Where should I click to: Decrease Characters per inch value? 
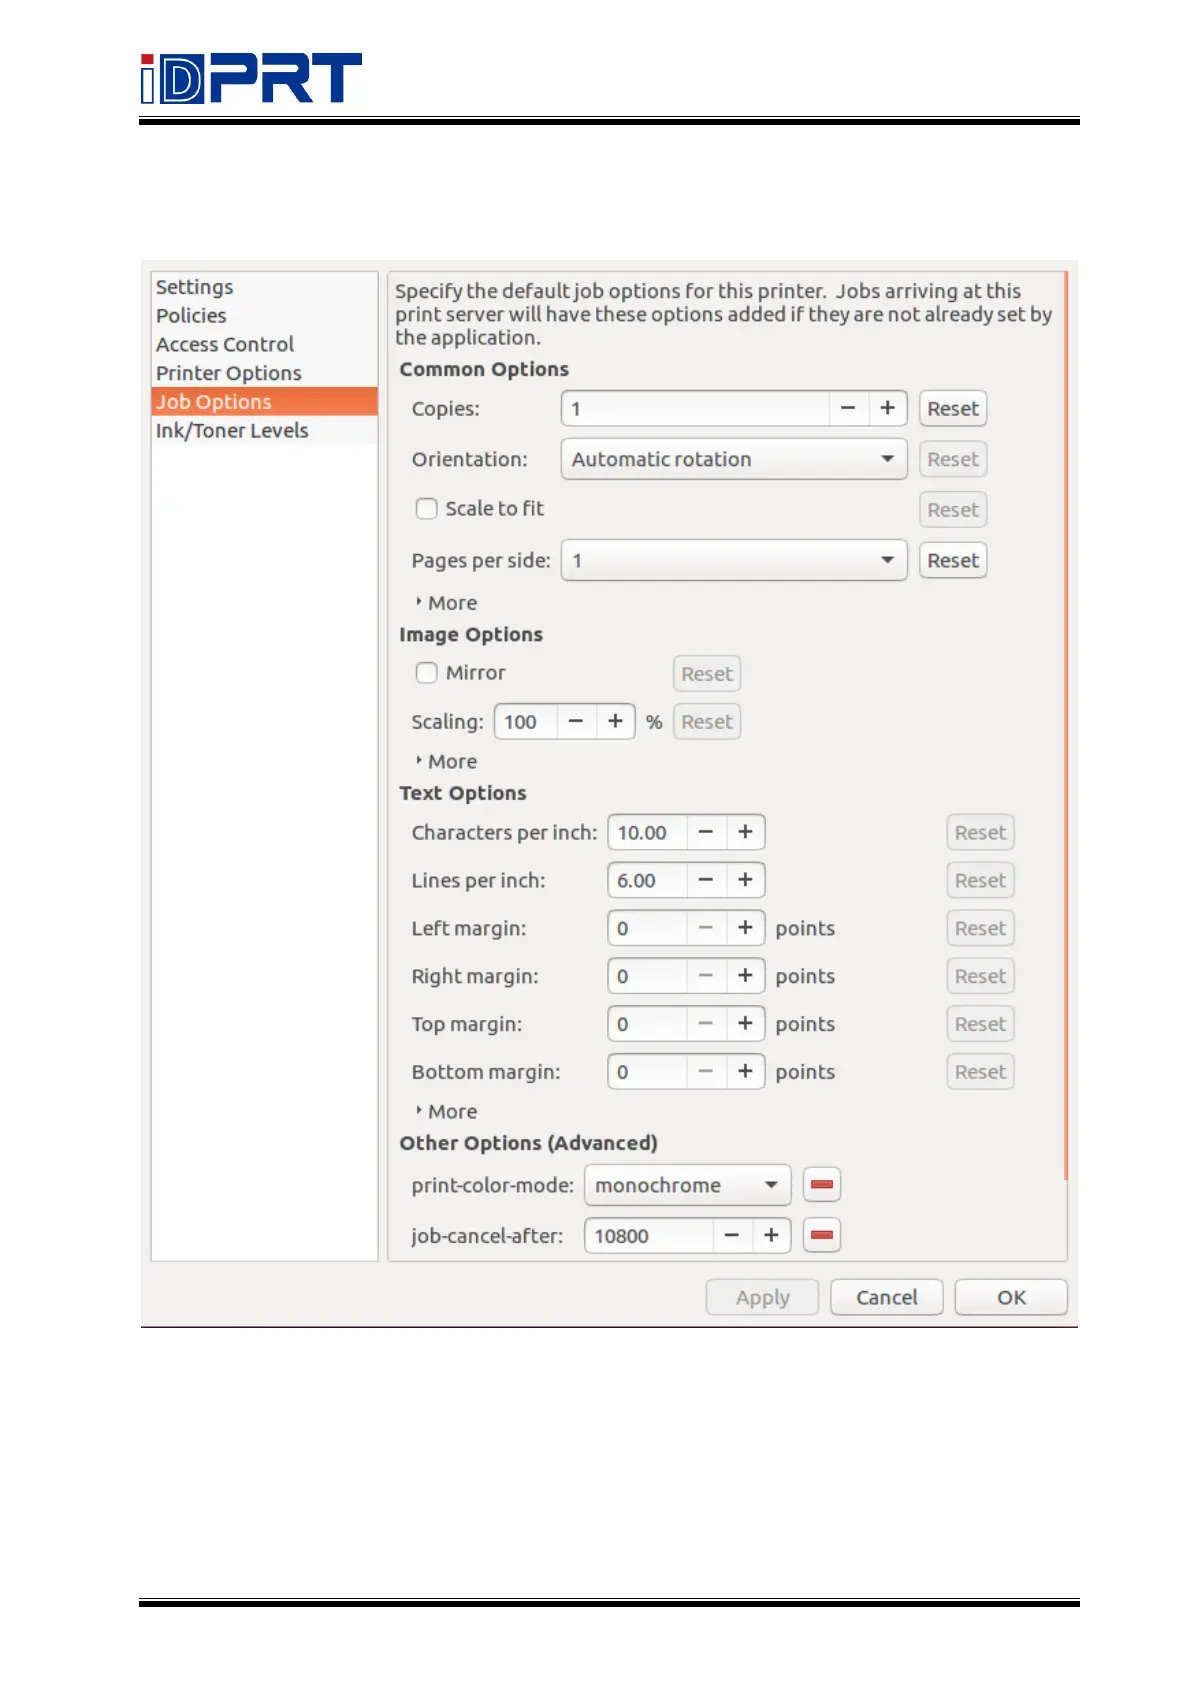point(706,832)
